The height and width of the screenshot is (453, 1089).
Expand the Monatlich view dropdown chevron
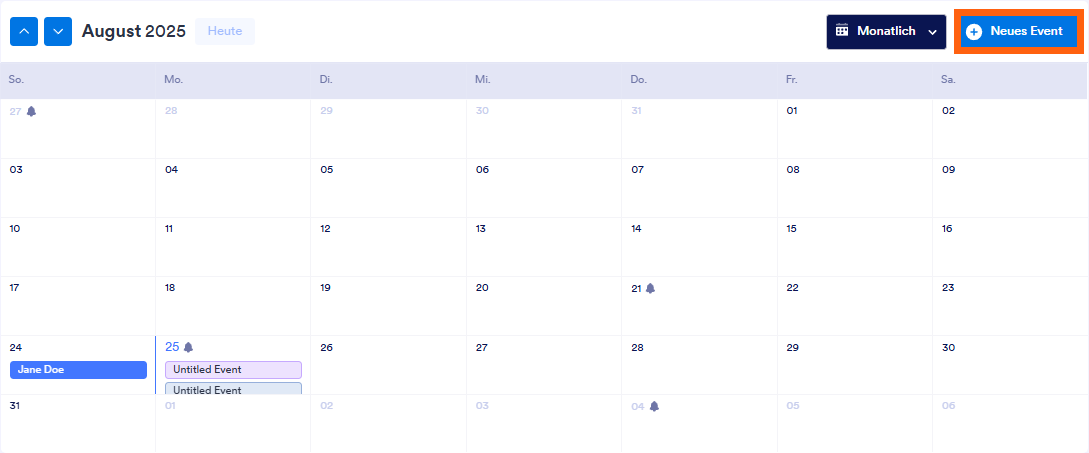[x=932, y=32]
